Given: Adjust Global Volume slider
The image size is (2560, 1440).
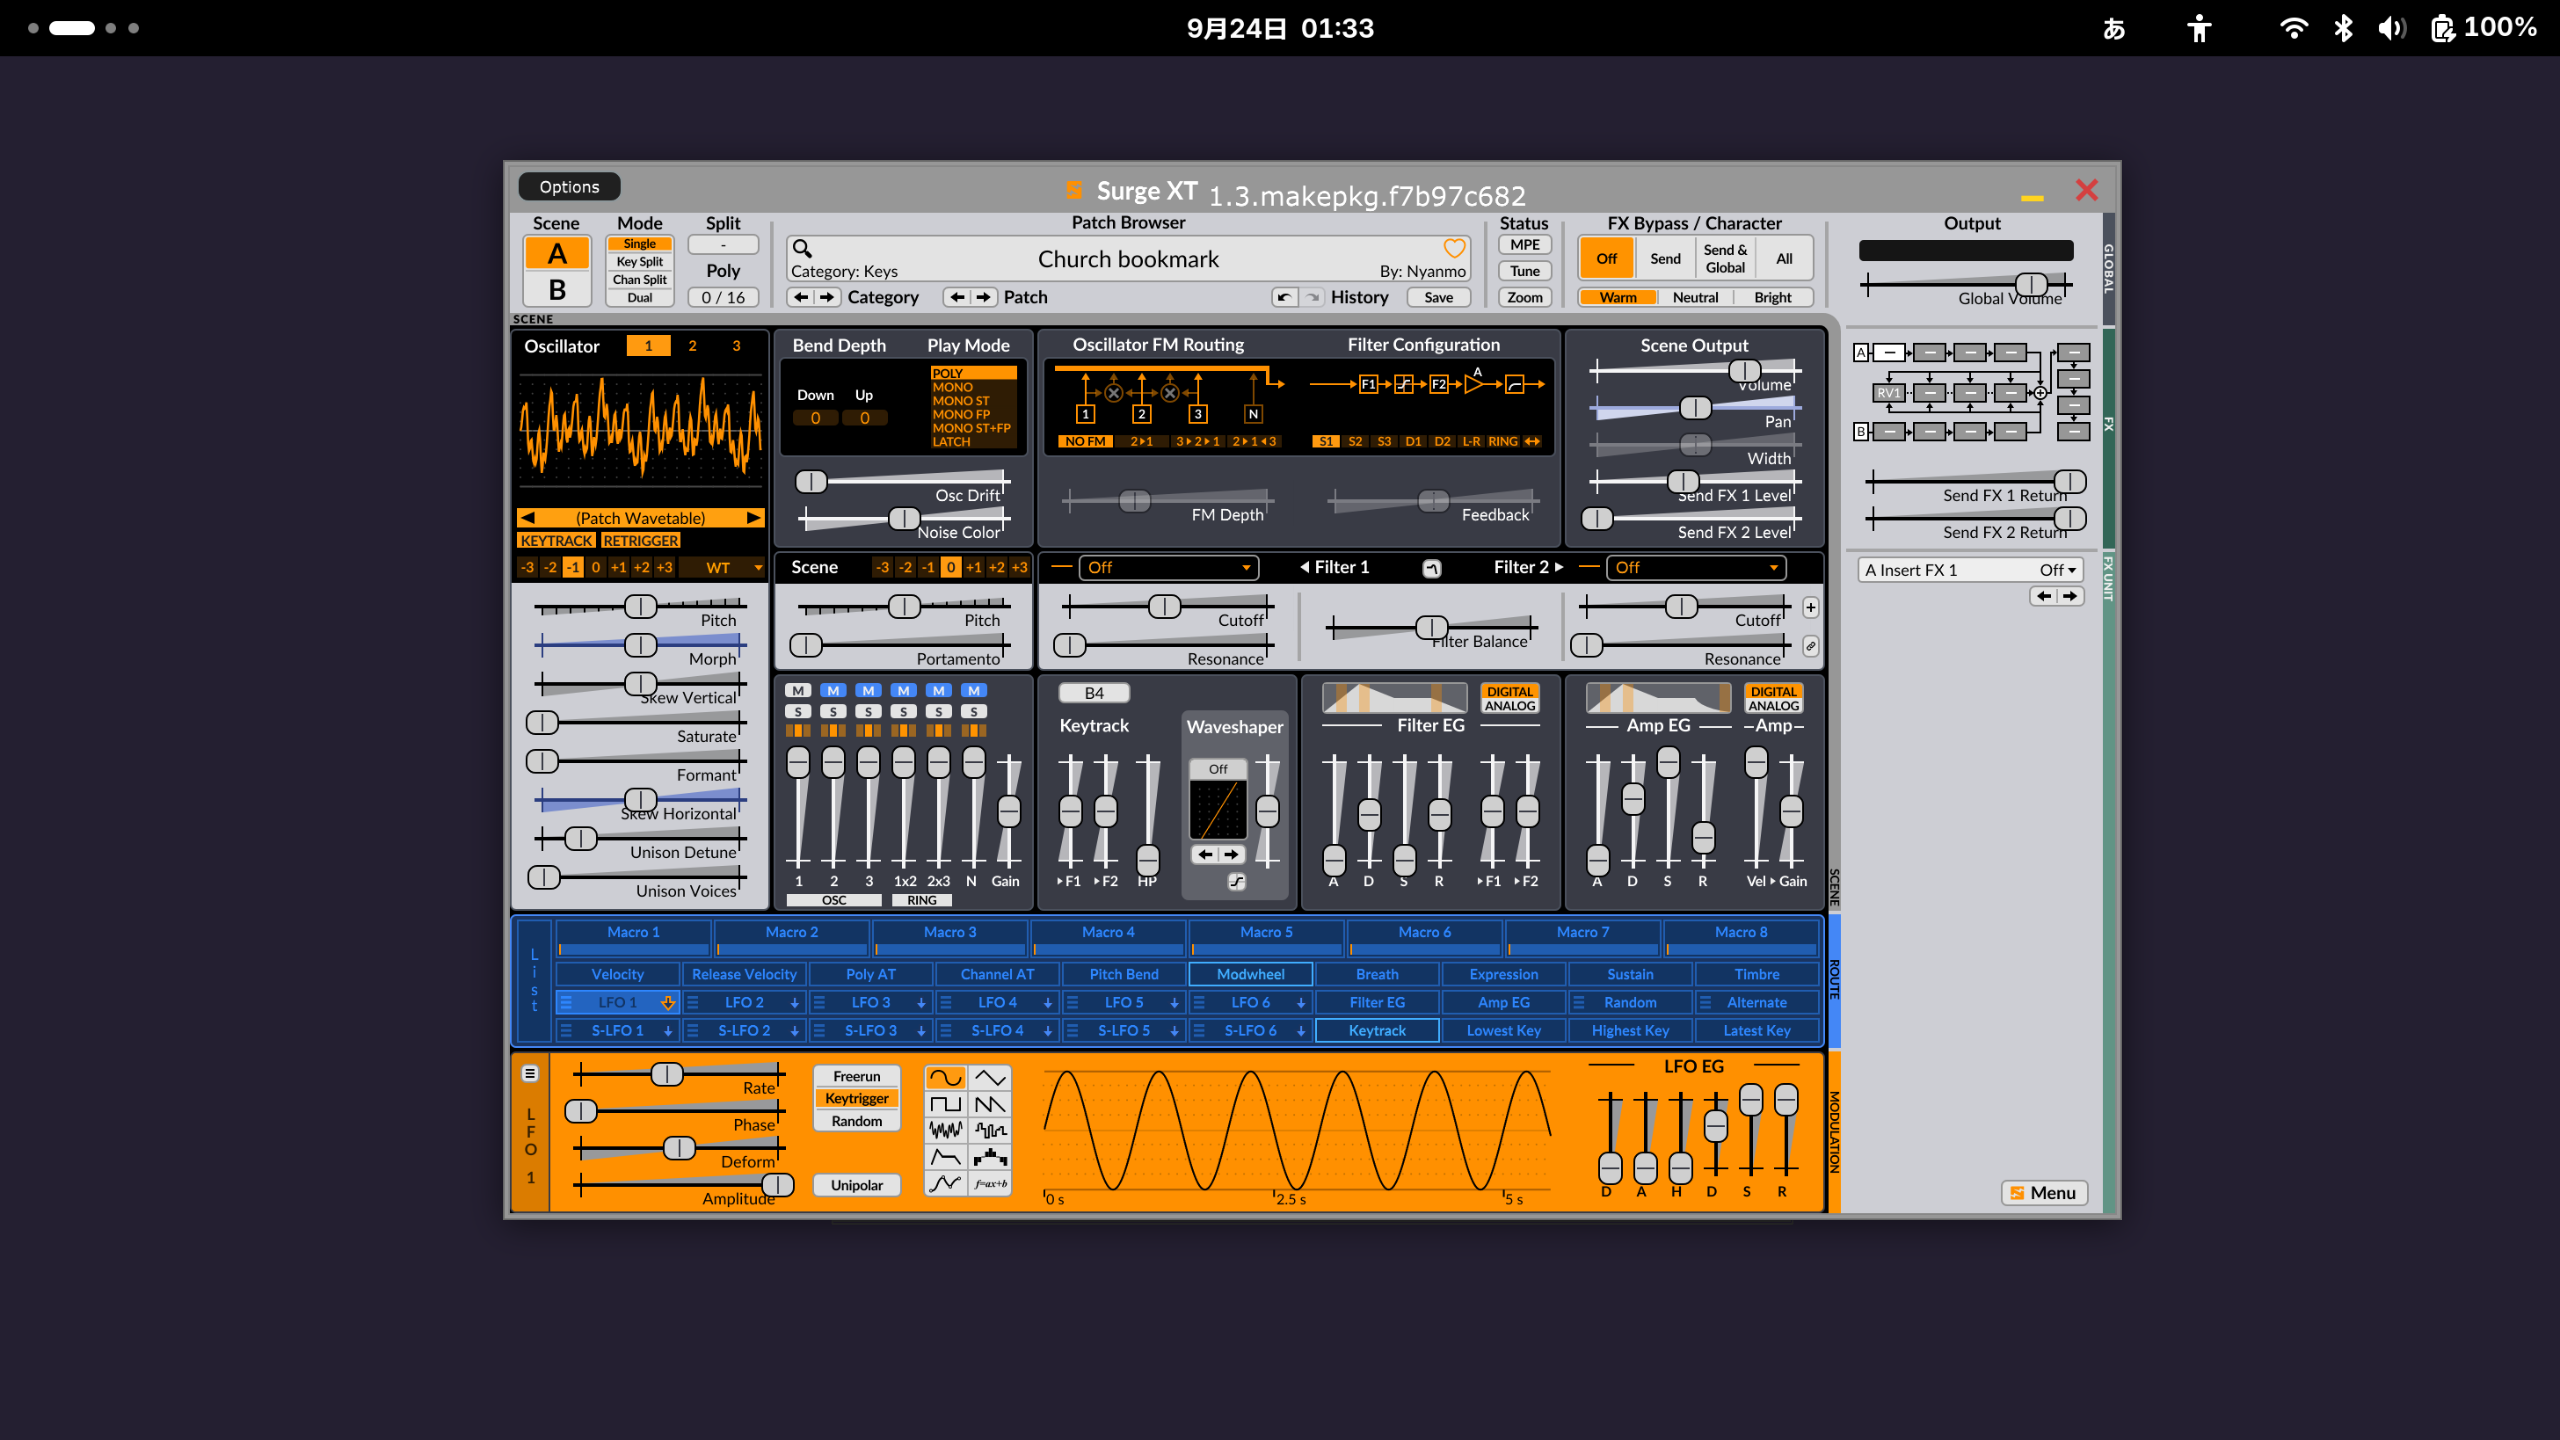Looking at the screenshot, I should coord(1965,285).
